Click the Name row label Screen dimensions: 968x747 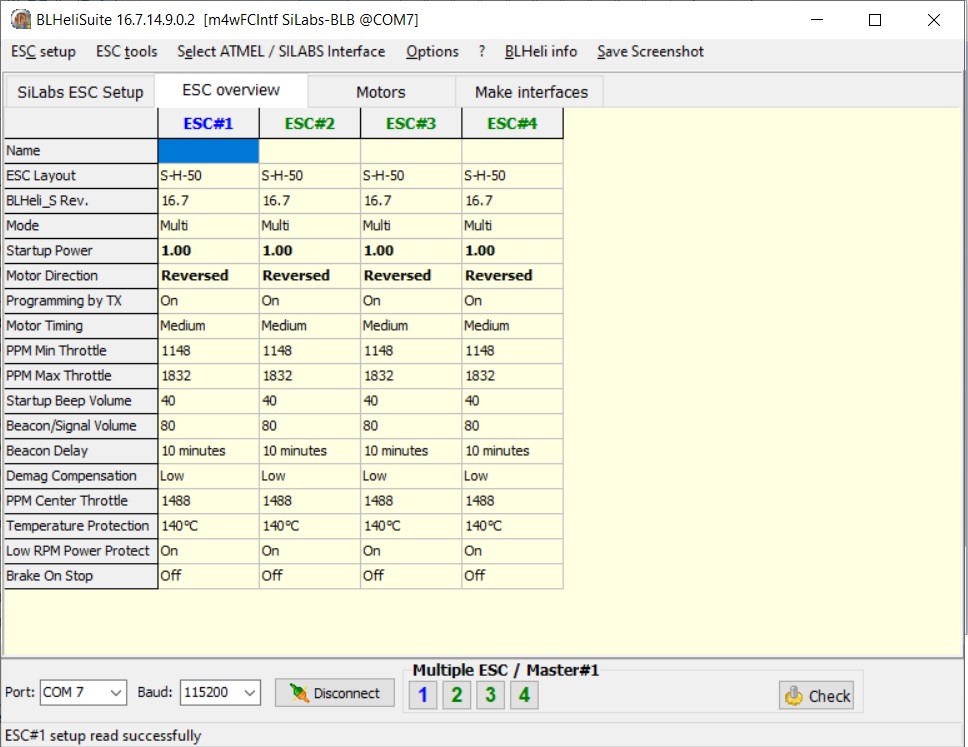(x=81, y=151)
